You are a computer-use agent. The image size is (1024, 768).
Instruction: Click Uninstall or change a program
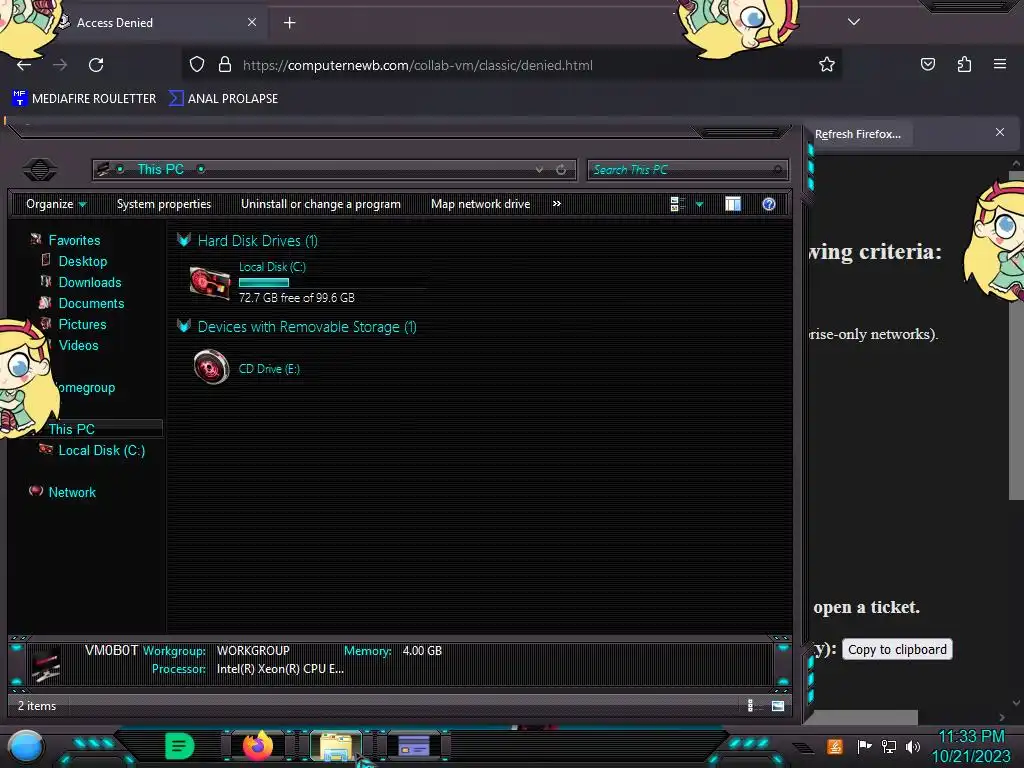click(x=321, y=204)
